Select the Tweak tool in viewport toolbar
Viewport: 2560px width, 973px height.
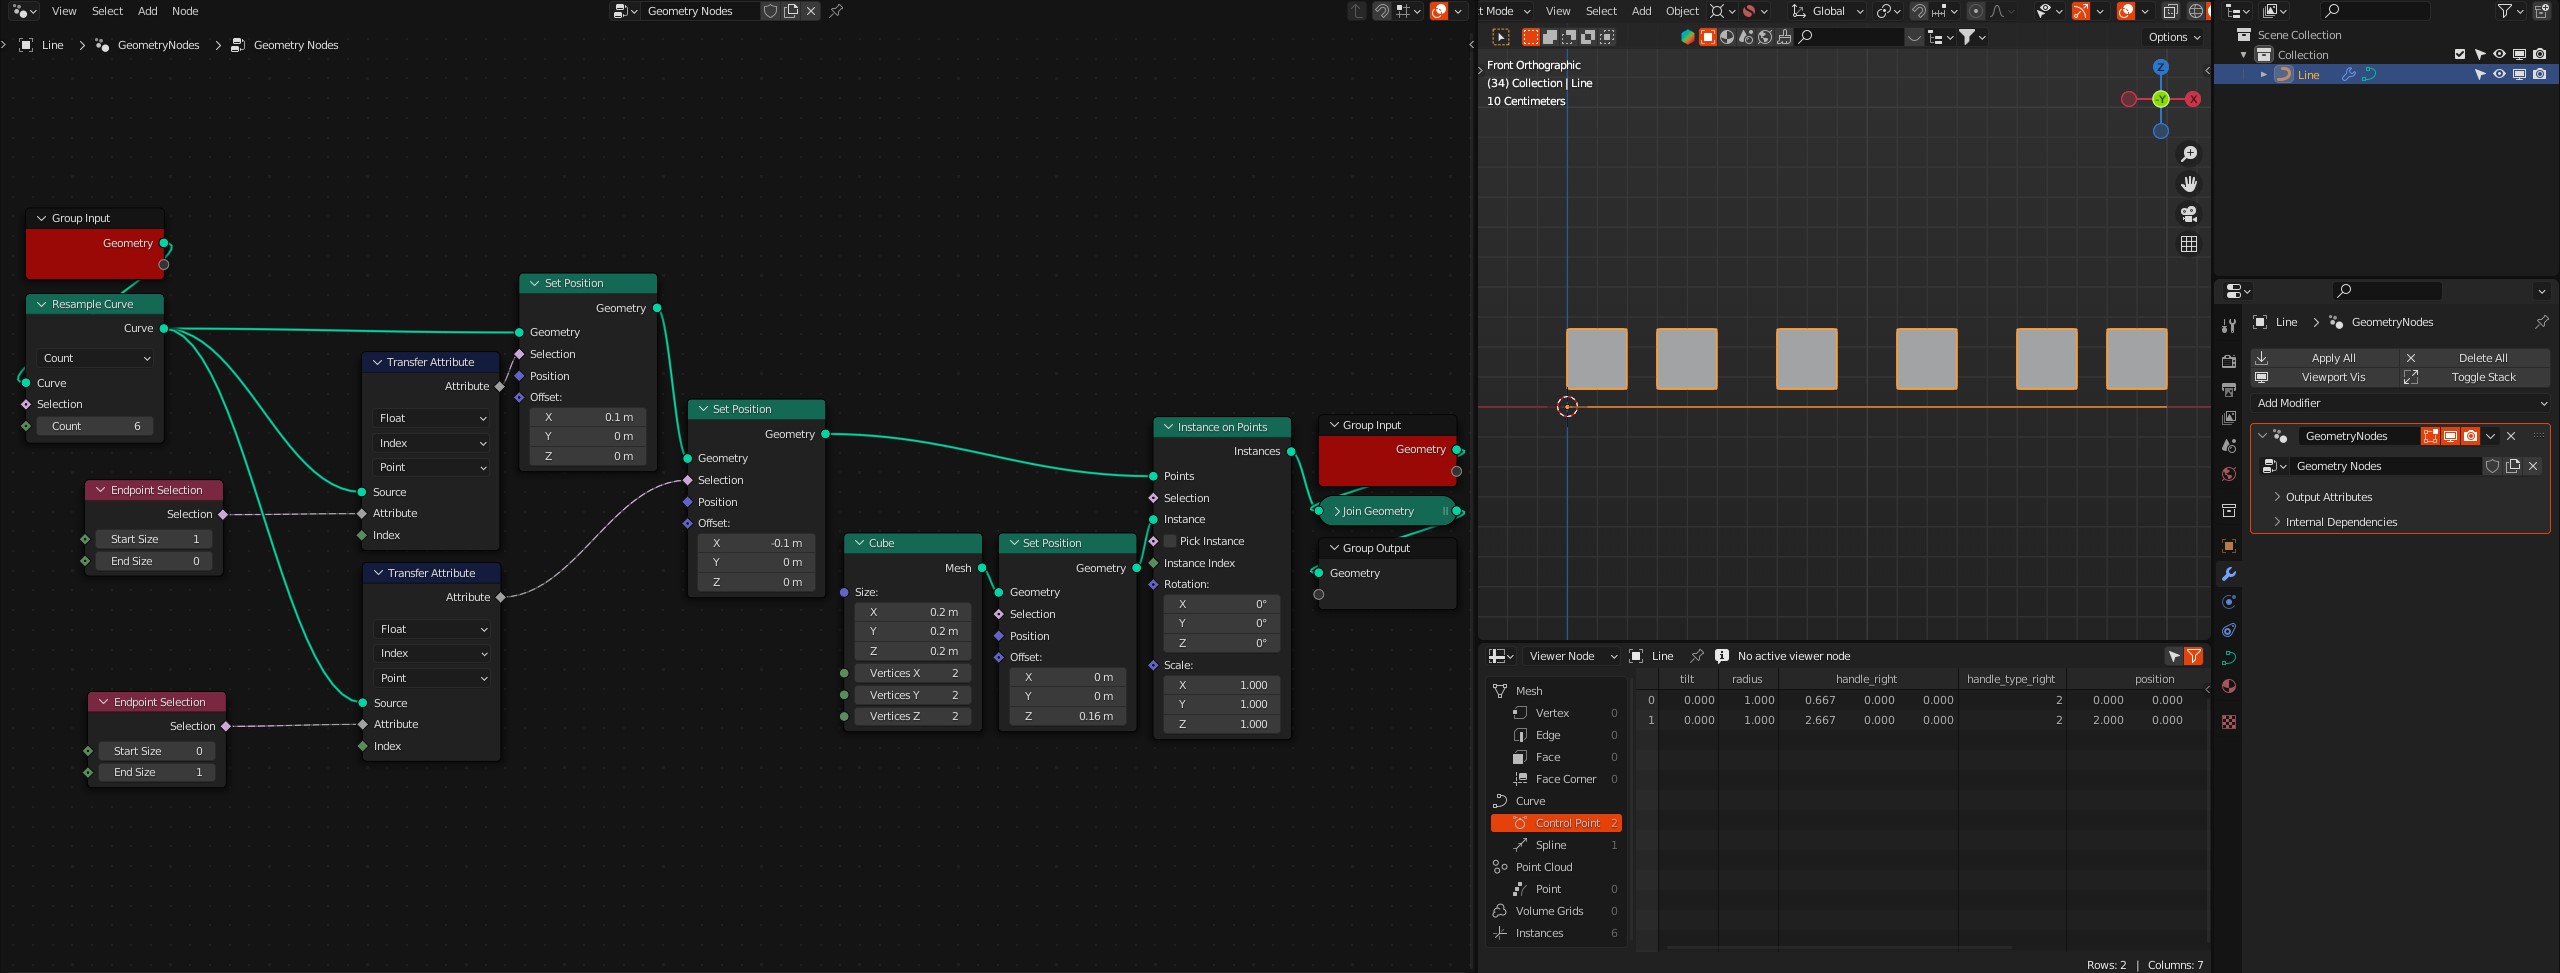pyautogui.click(x=1501, y=37)
